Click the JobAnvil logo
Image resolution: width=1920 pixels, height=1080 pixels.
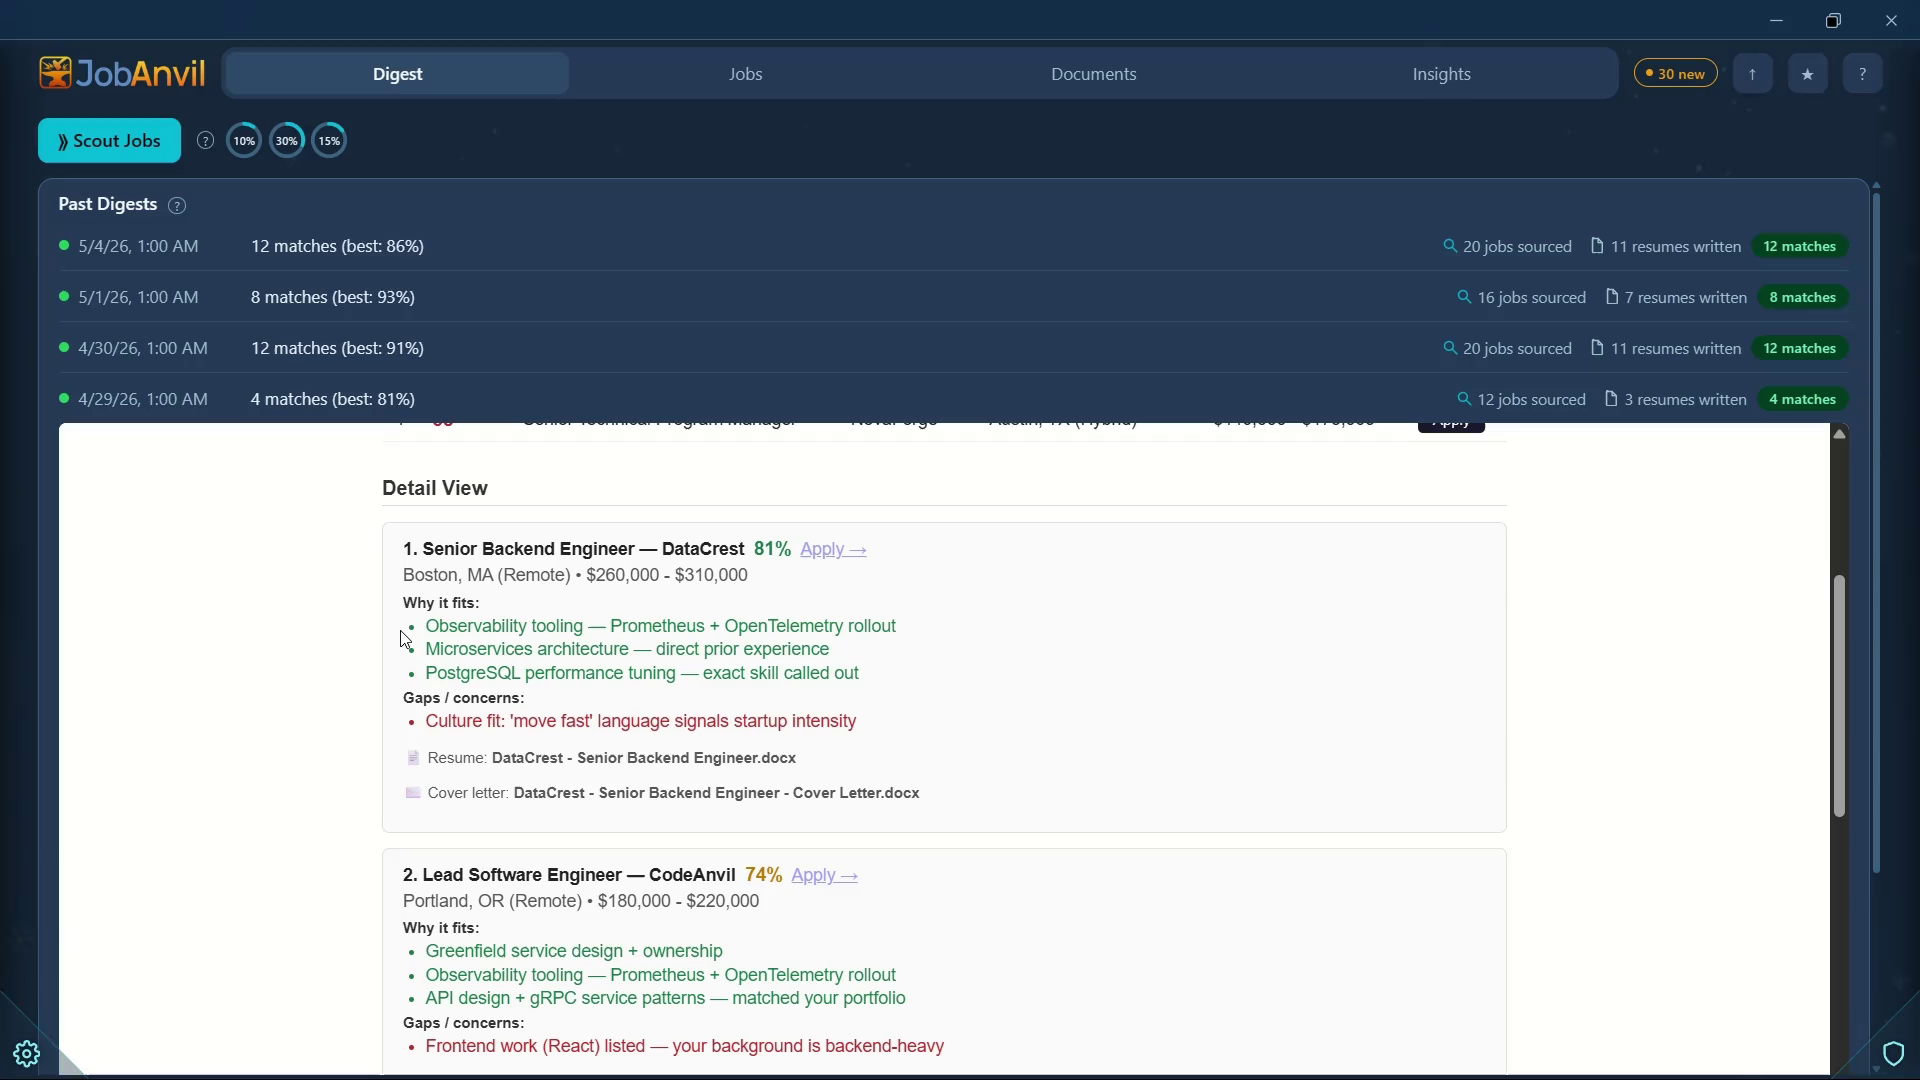point(122,73)
